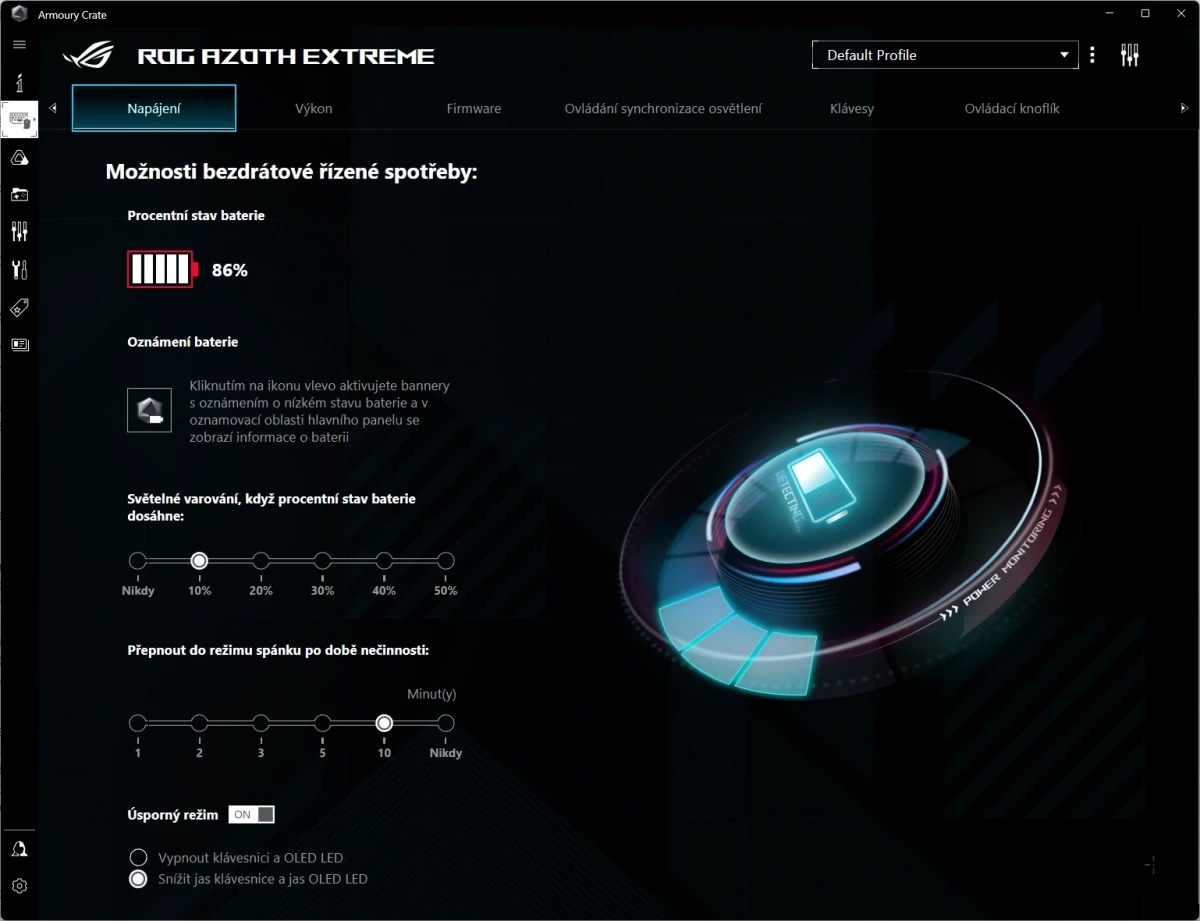Open equalizer sliders icon next to profile
Image resolution: width=1200 pixels, height=921 pixels.
[1130, 55]
